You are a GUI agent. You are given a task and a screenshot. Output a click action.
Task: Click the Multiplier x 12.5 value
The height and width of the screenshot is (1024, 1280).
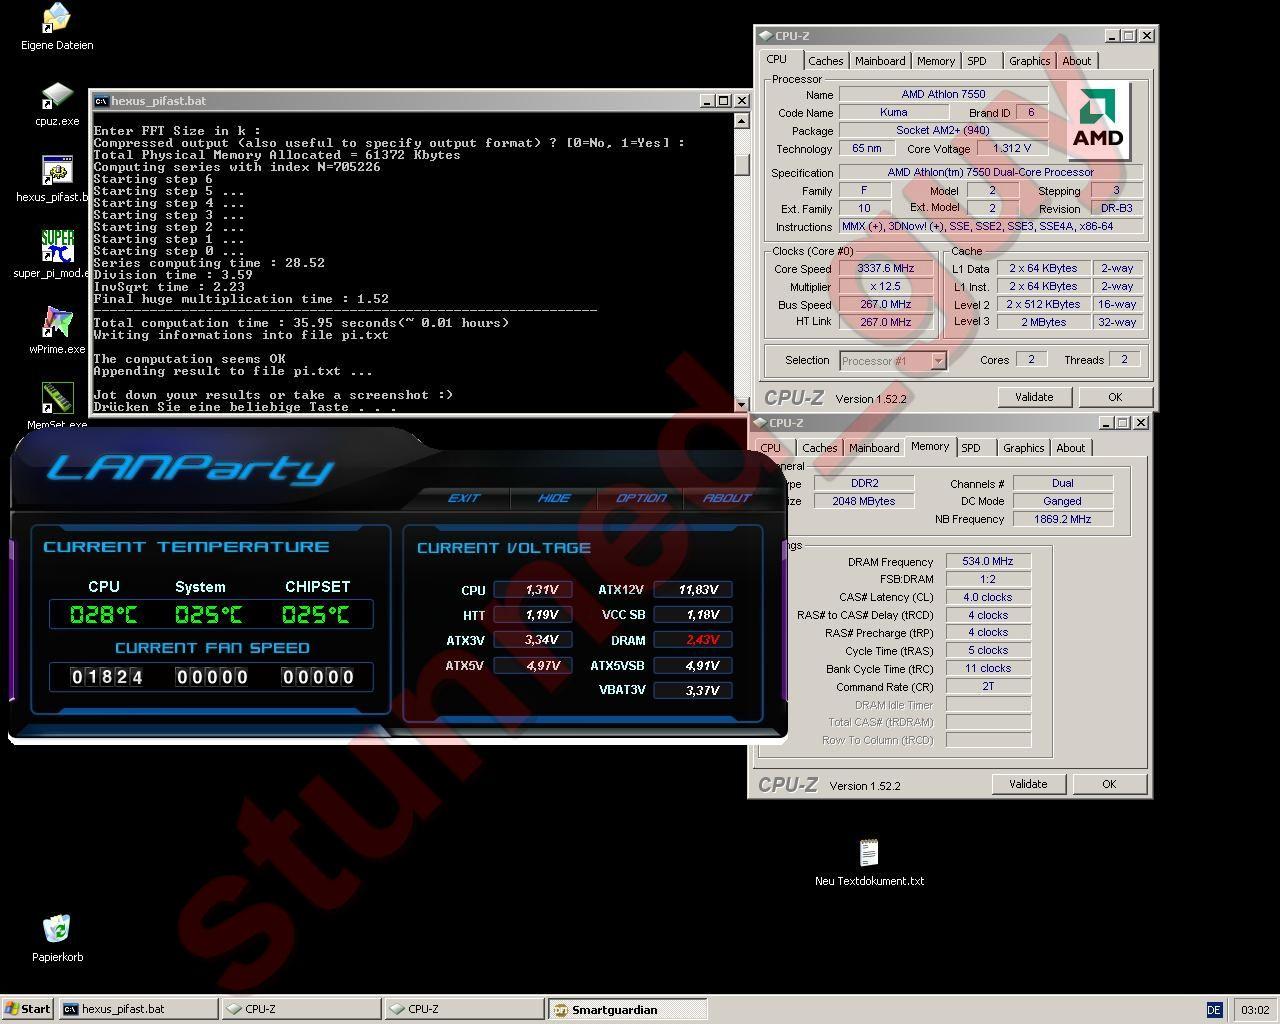[x=886, y=286]
